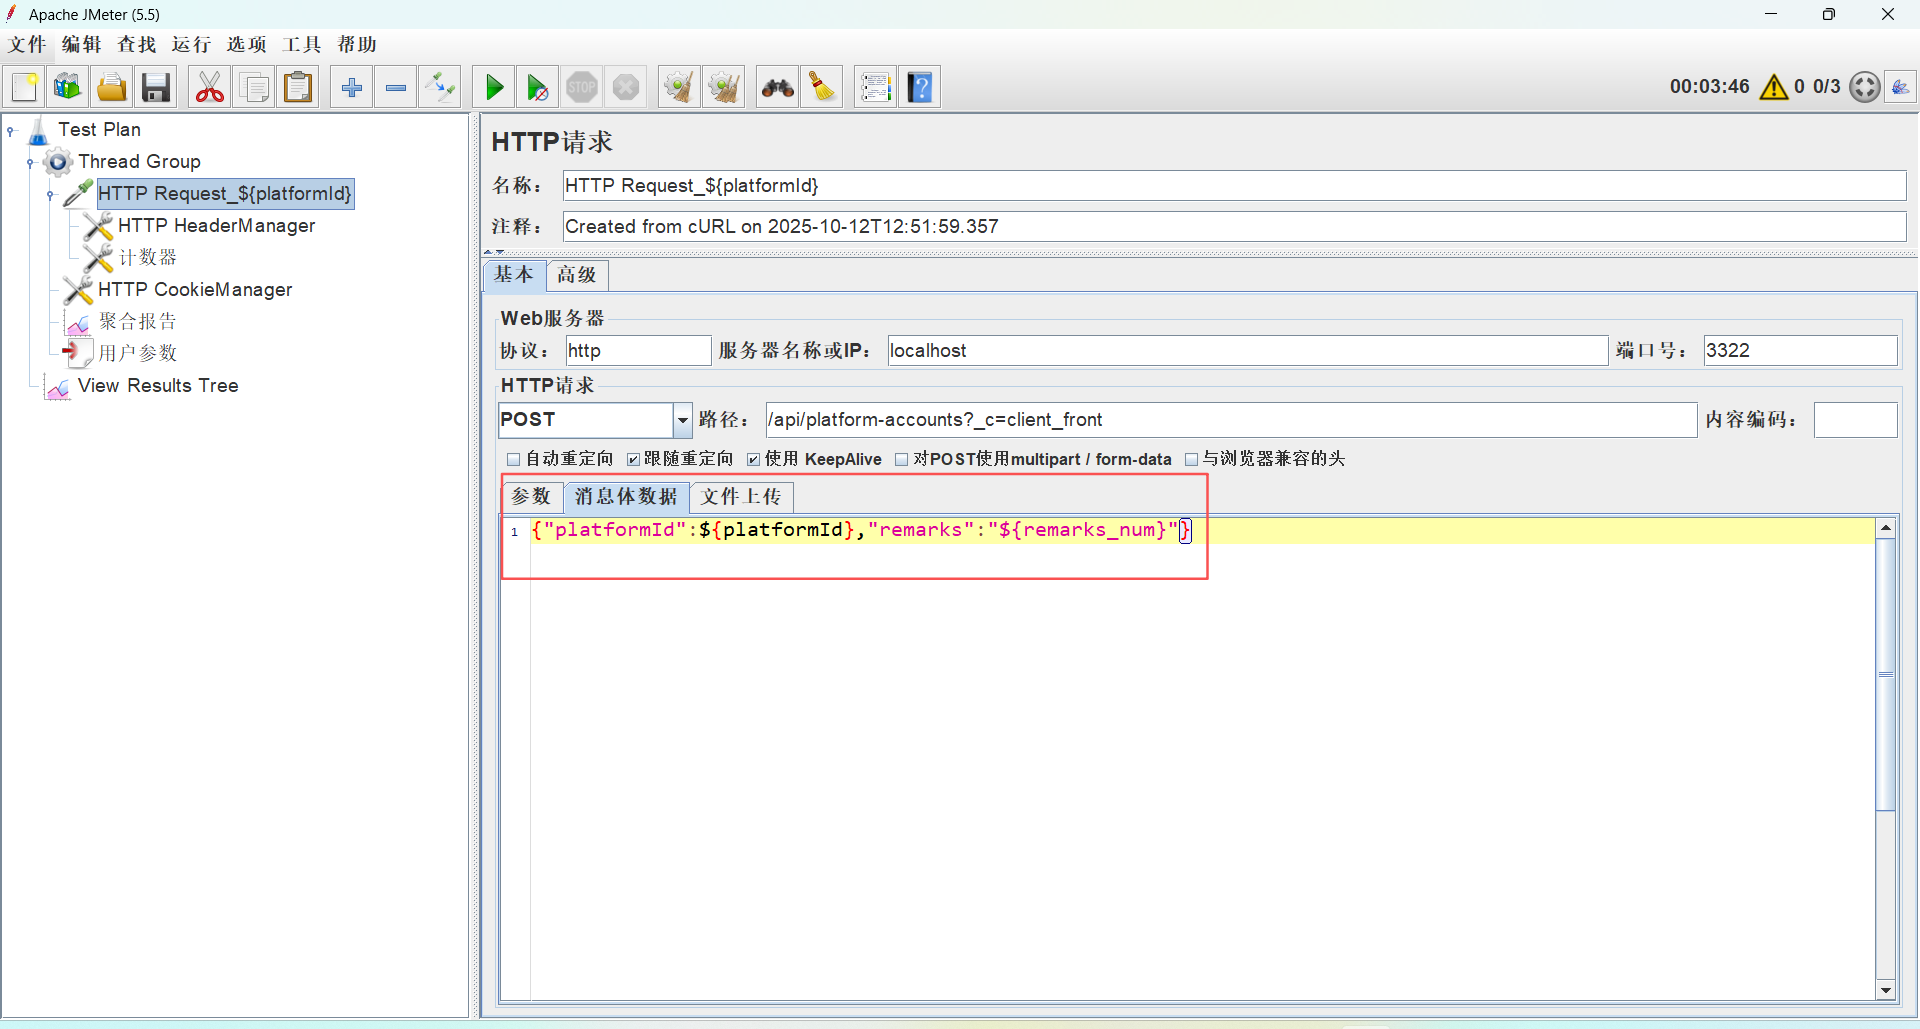Screen dimensions: 1920x1029
Task: Click Start no pauses icon
Action: tap(538, 87)
